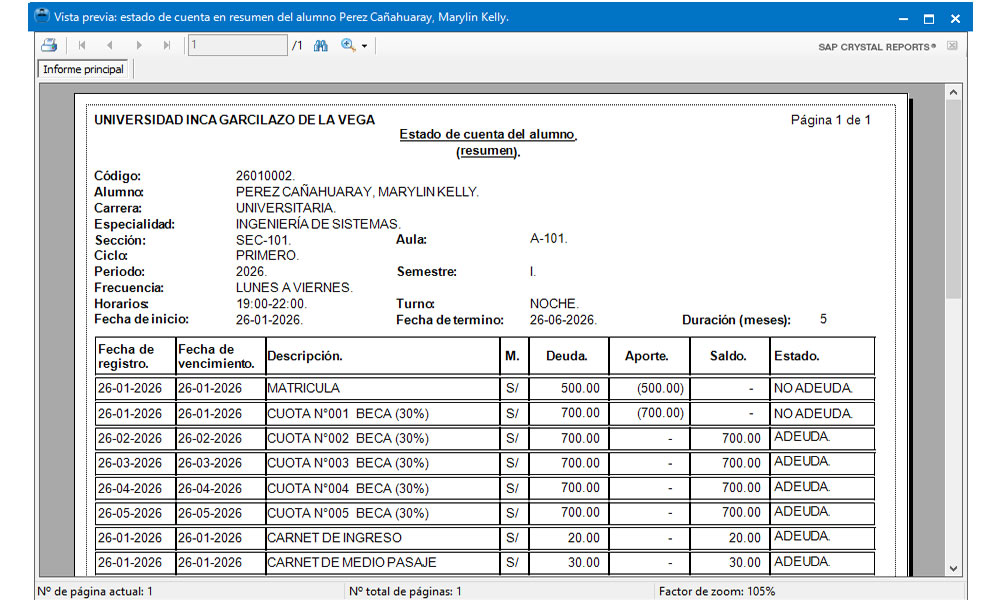Maximize the Vista previa window

coord(929,18)
